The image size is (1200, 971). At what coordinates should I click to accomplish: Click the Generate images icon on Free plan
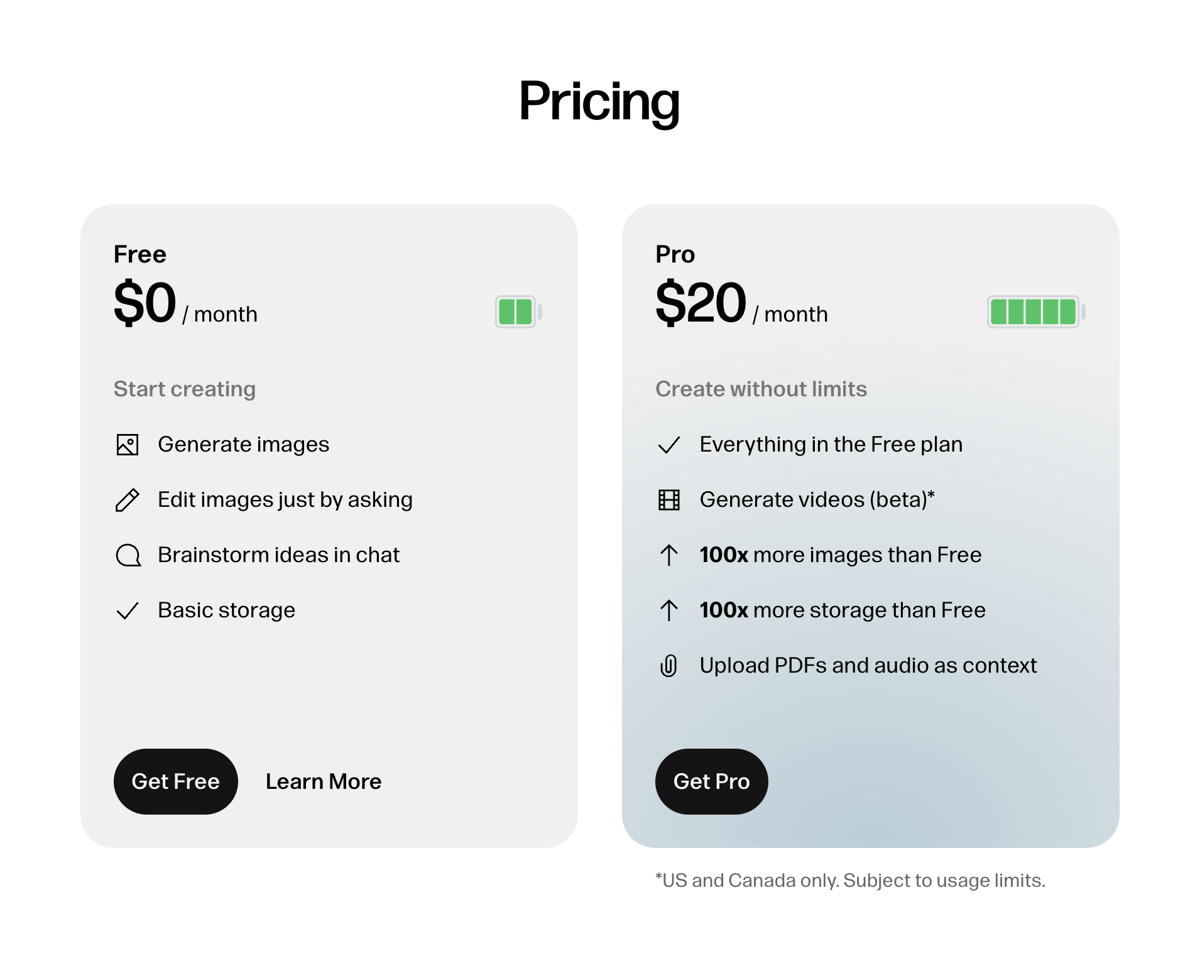128,444
